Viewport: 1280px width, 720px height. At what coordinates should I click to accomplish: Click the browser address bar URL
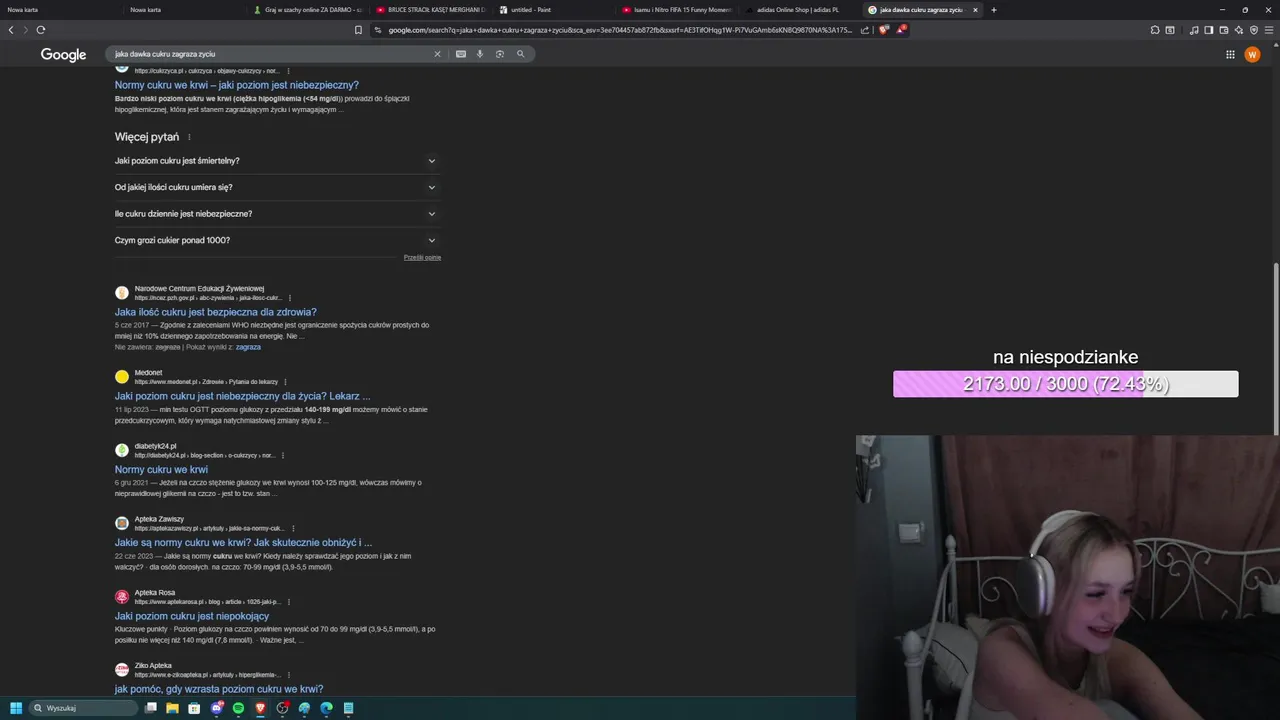tap(620, 30)
